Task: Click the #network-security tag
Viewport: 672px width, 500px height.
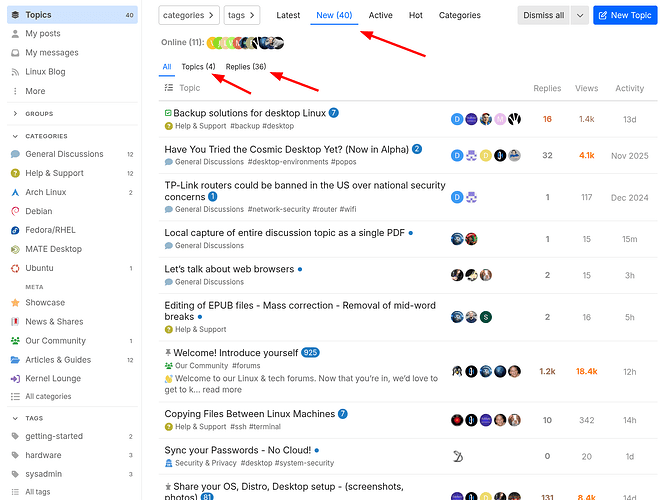Action: (279, 209)
